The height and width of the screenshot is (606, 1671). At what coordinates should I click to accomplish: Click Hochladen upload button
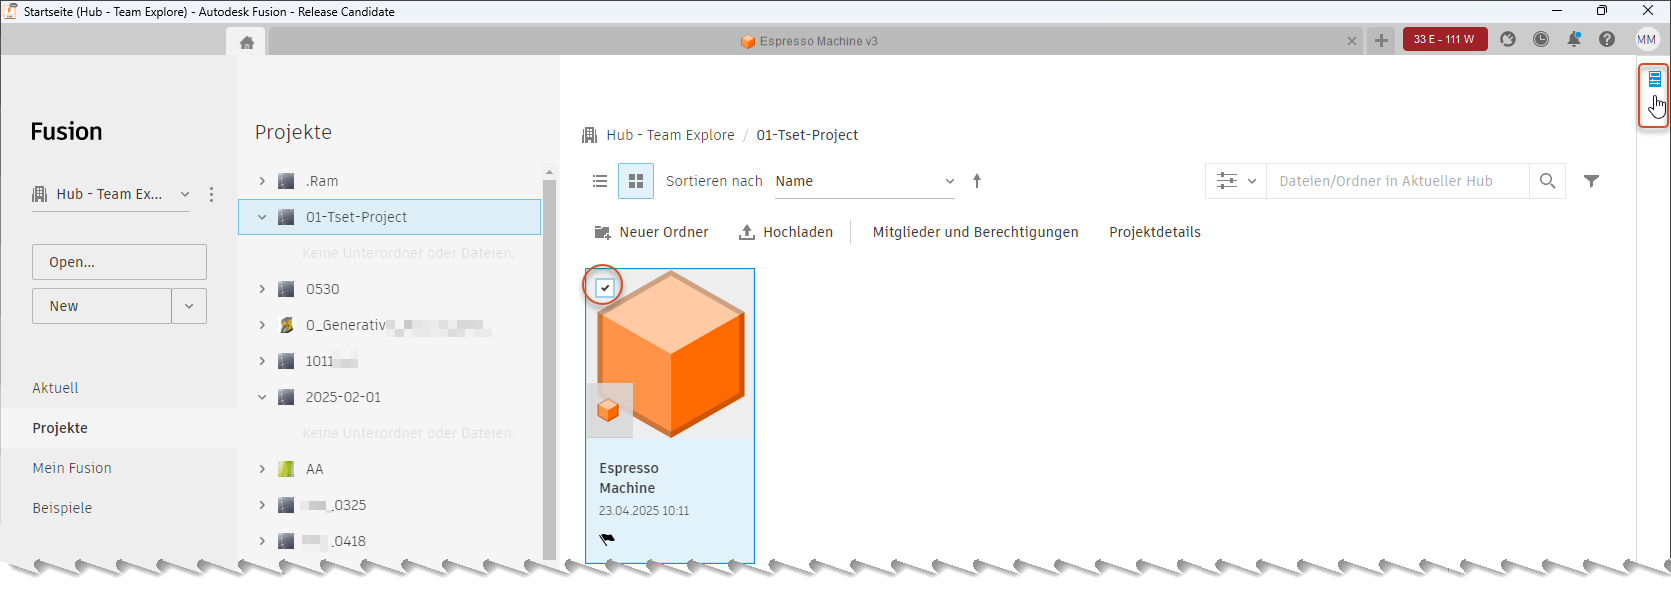(785, 232)
